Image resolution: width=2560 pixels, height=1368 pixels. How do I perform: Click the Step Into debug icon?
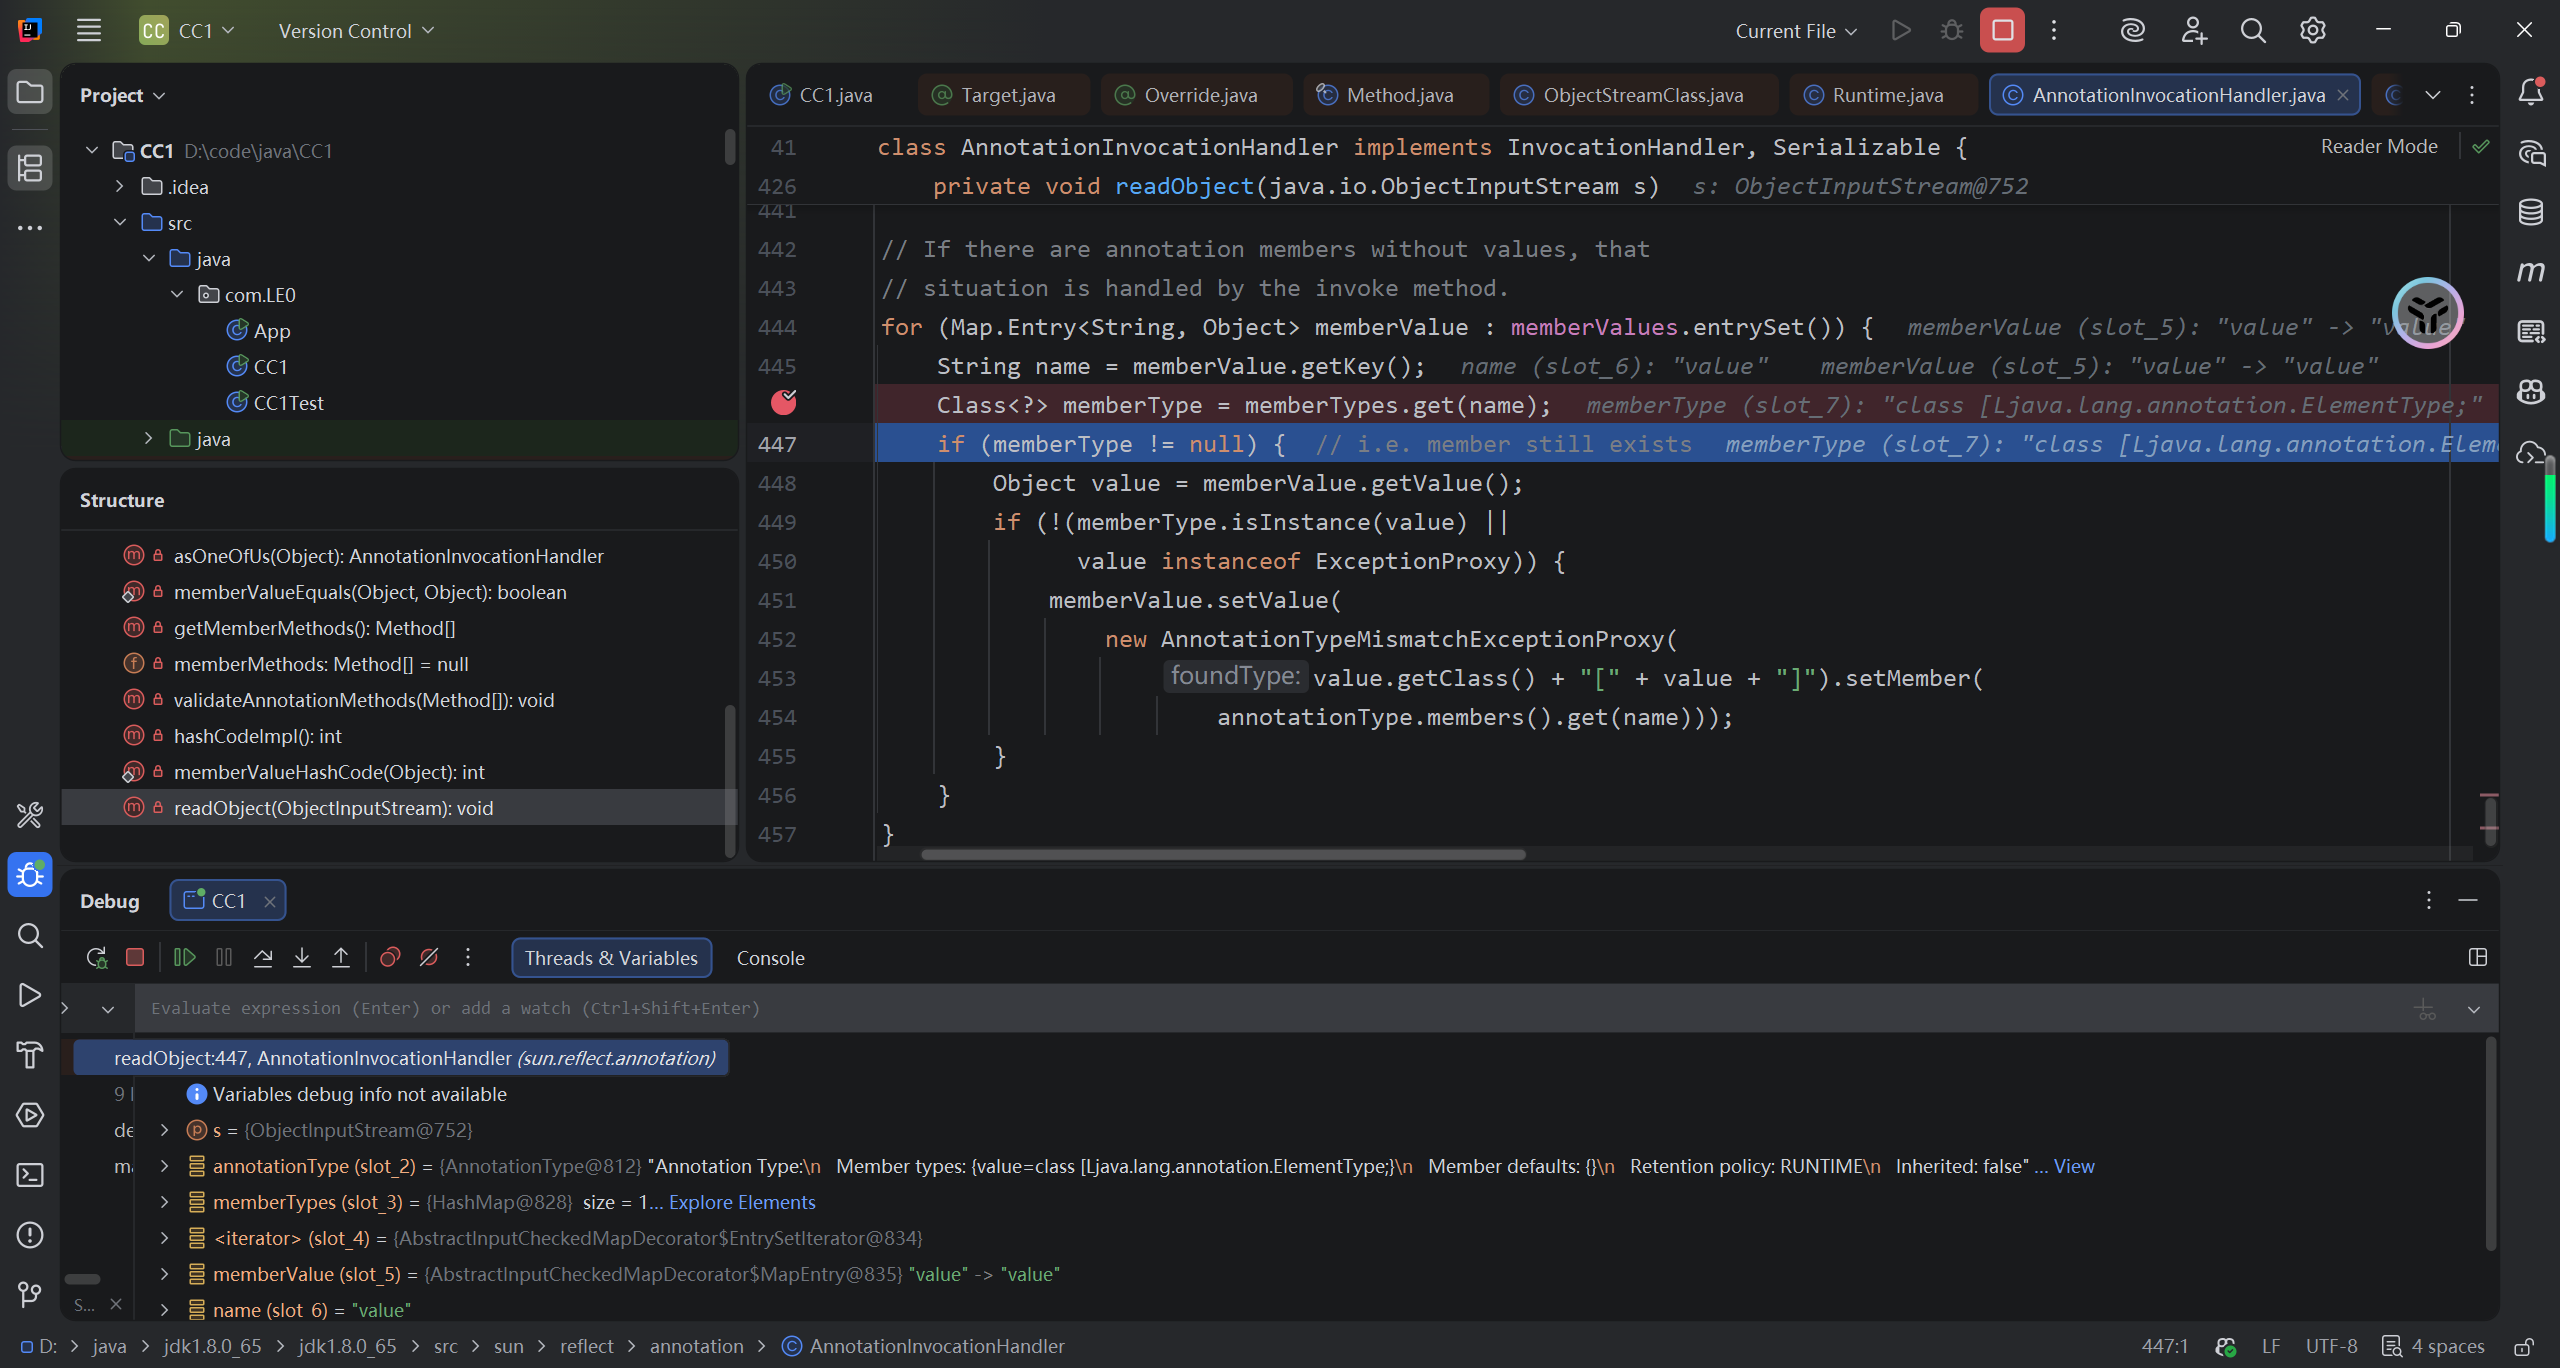[302, 958]
